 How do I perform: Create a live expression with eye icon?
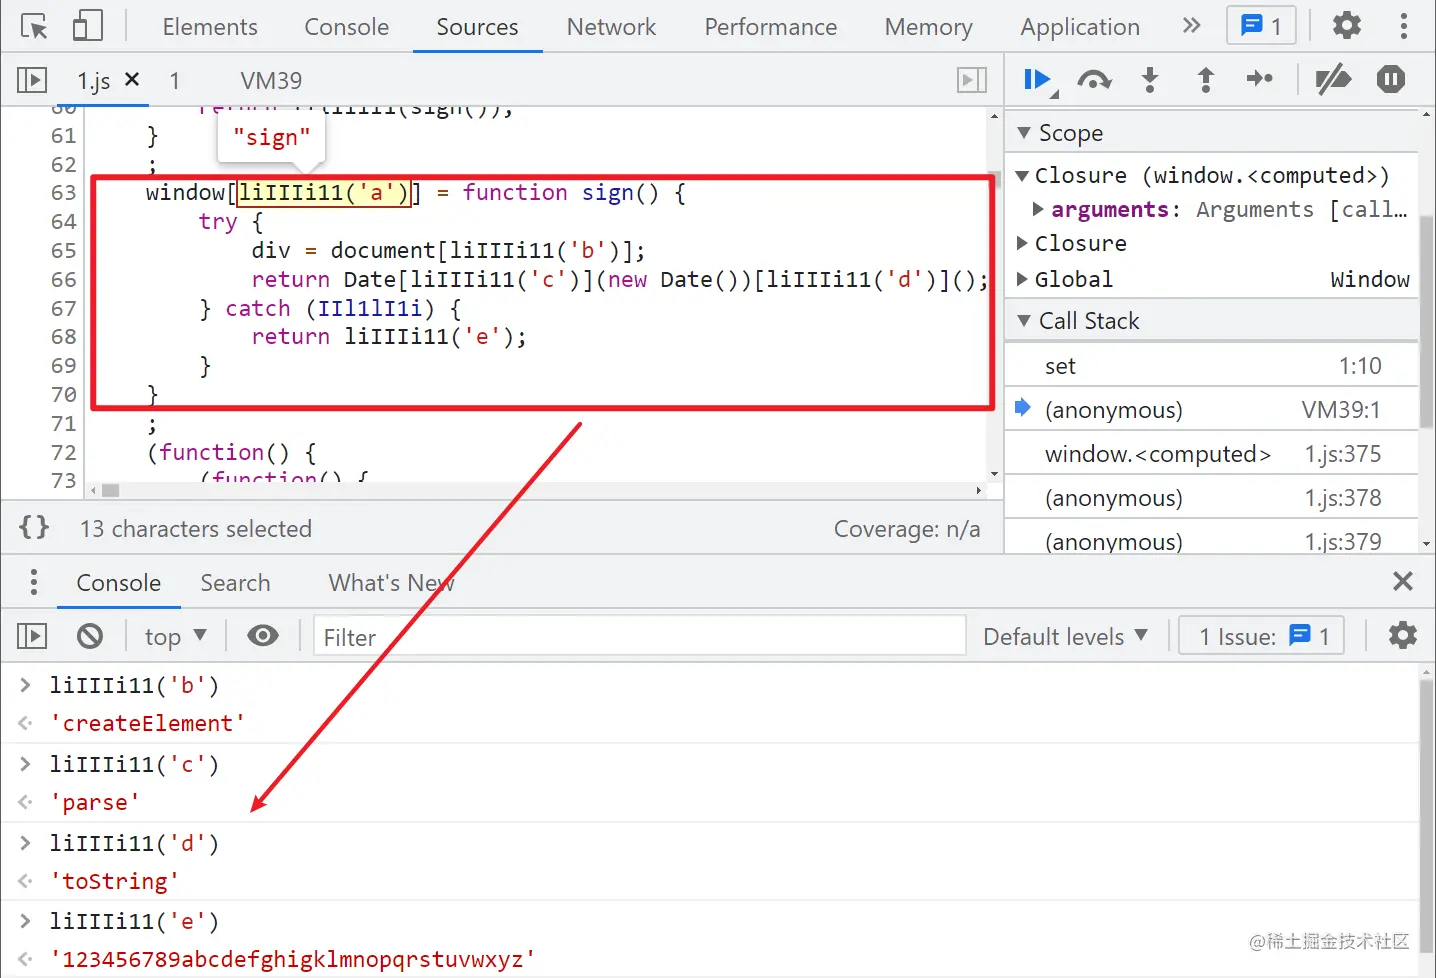[x=263, y=636]
